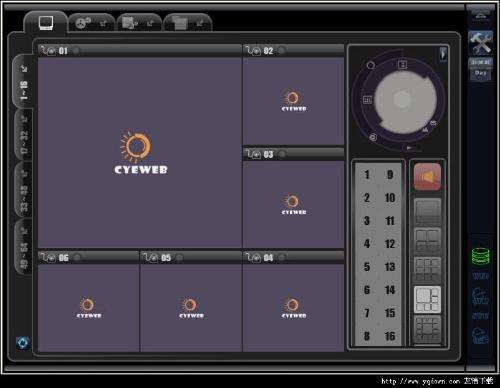Switch to the live monitor tab
Screen dimensions: 500x388
tap(46, 23)
